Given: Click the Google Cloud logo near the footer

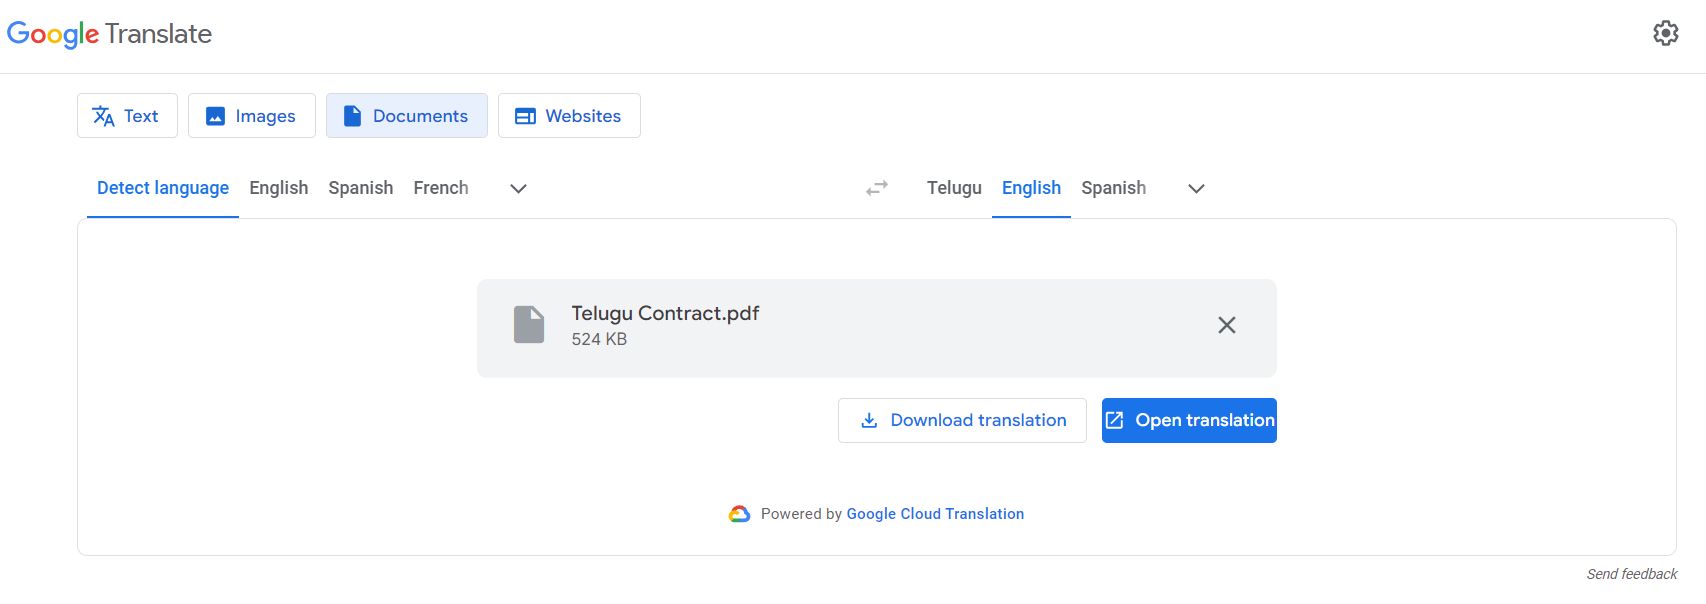Looking at the screenshot, I should [x=739, y=513].
